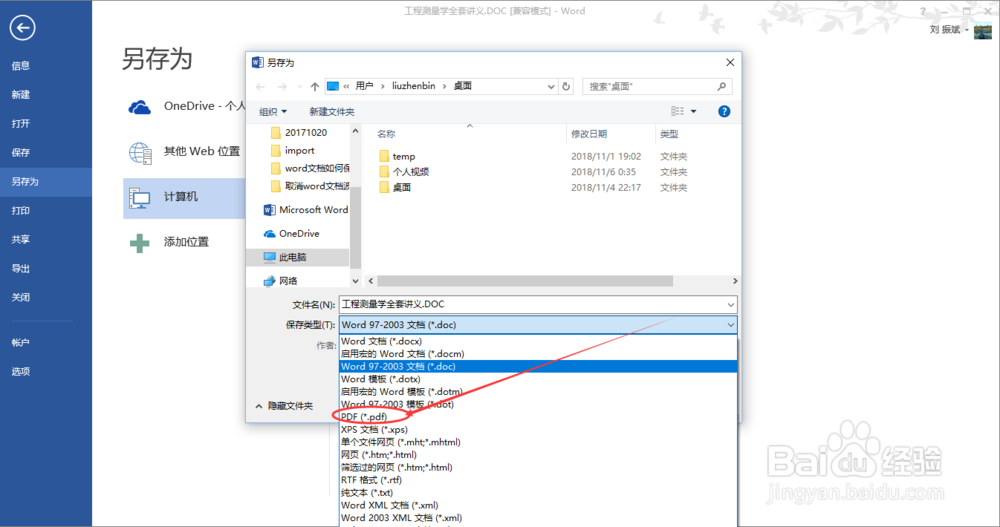Open the temp folder icon
Viewport: 1000px width, 527px height.
pos(384,156)
